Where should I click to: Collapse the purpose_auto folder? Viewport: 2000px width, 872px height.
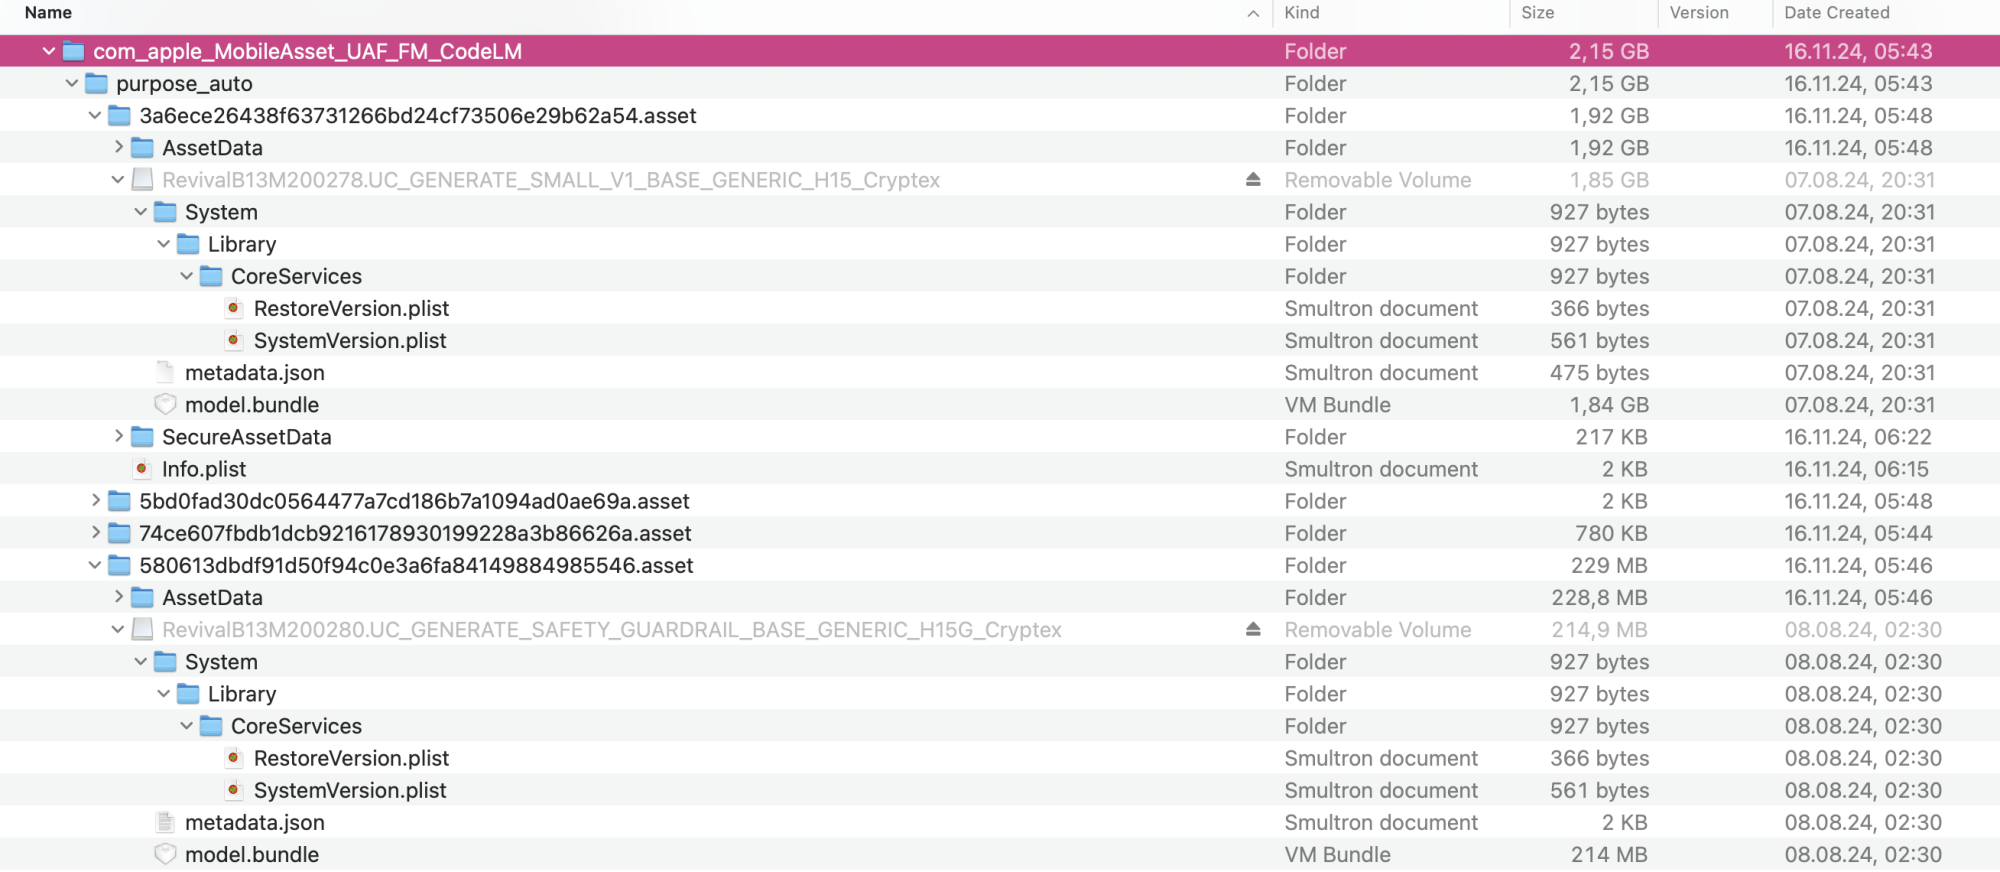click(x=71, y=83)
